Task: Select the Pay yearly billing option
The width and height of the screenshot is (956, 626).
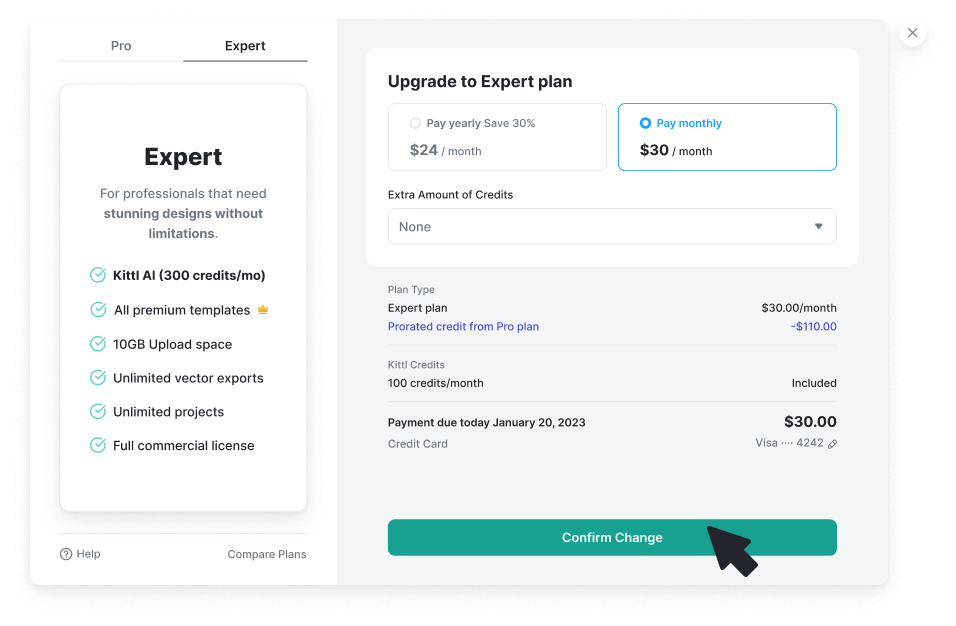Action: pyautogui.click(x=497, y=137)
